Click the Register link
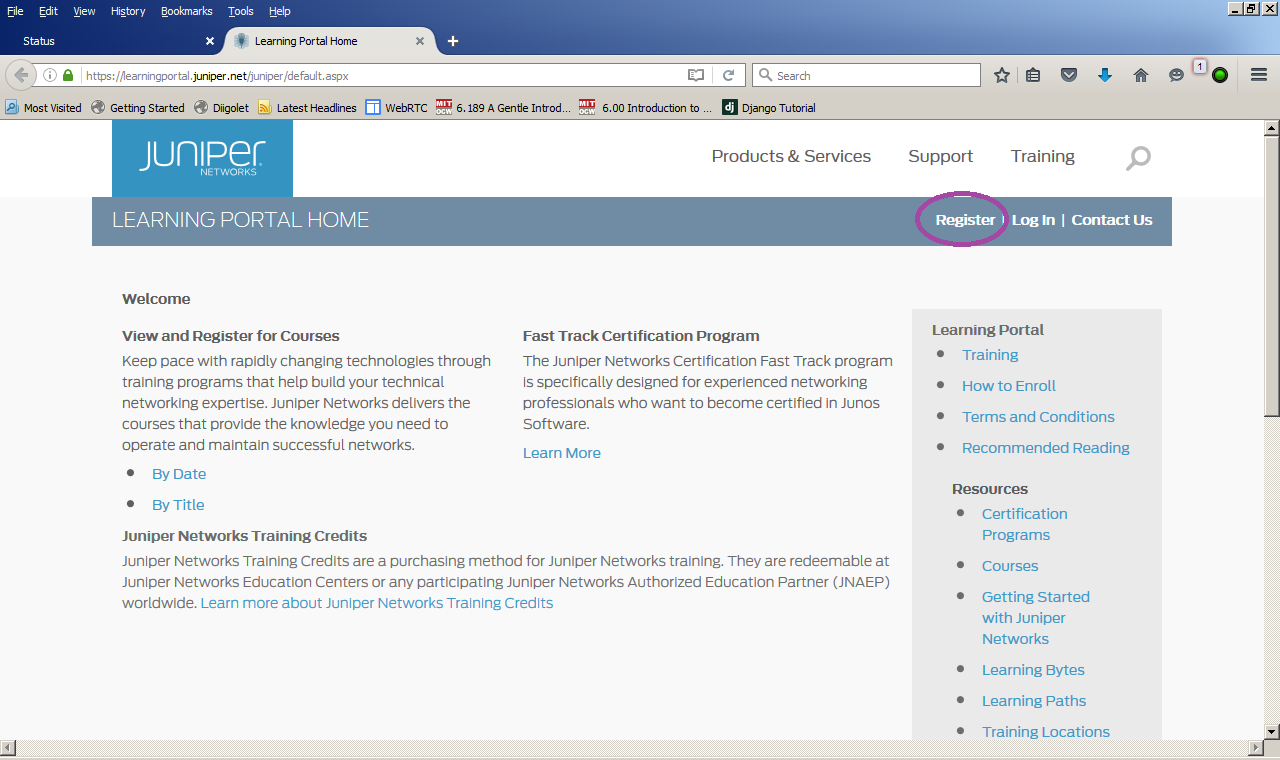The image size is (1280, 760). pos(965,220)
